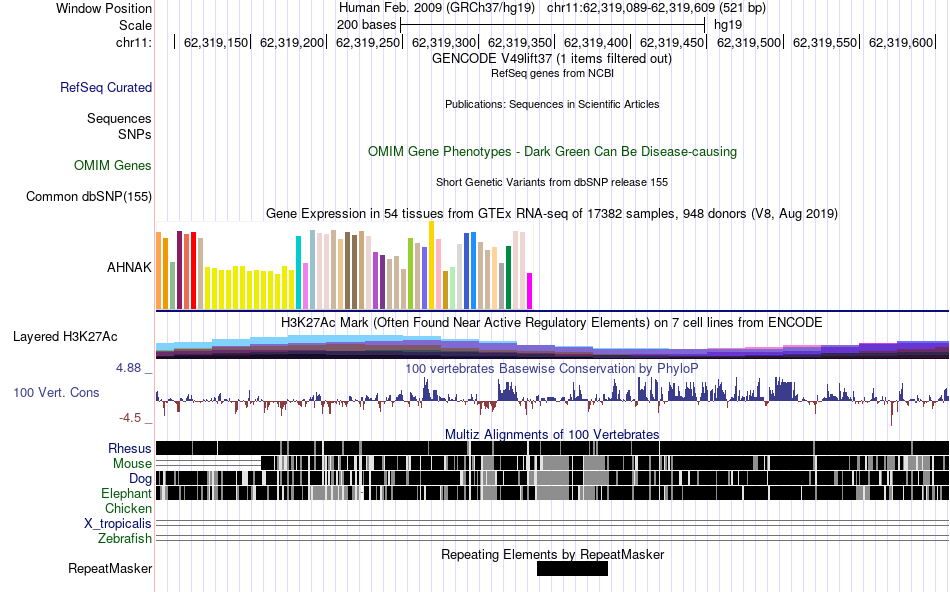Click 100 vertebrates Basewise Conservation by PhyloP title
950x592 pixels.
coord(552,368)
